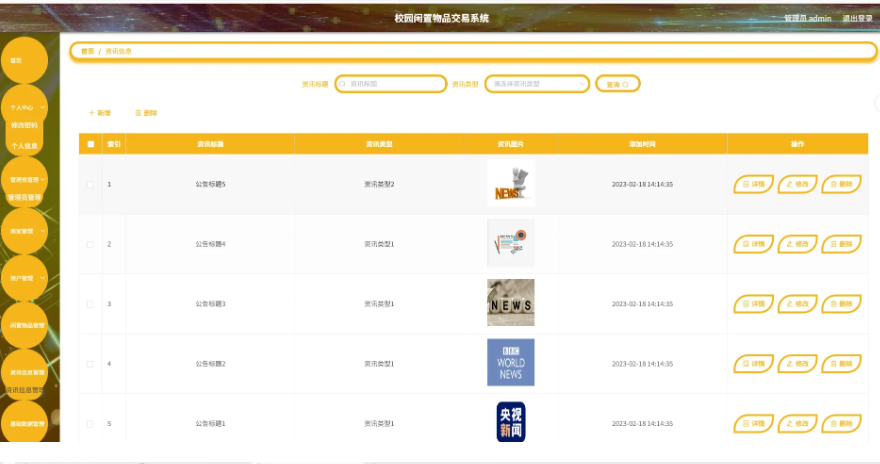880x464 pixels.
Task: Tick the checkbox for row 3
Action: pyautogui.click(x=90, y=304)
